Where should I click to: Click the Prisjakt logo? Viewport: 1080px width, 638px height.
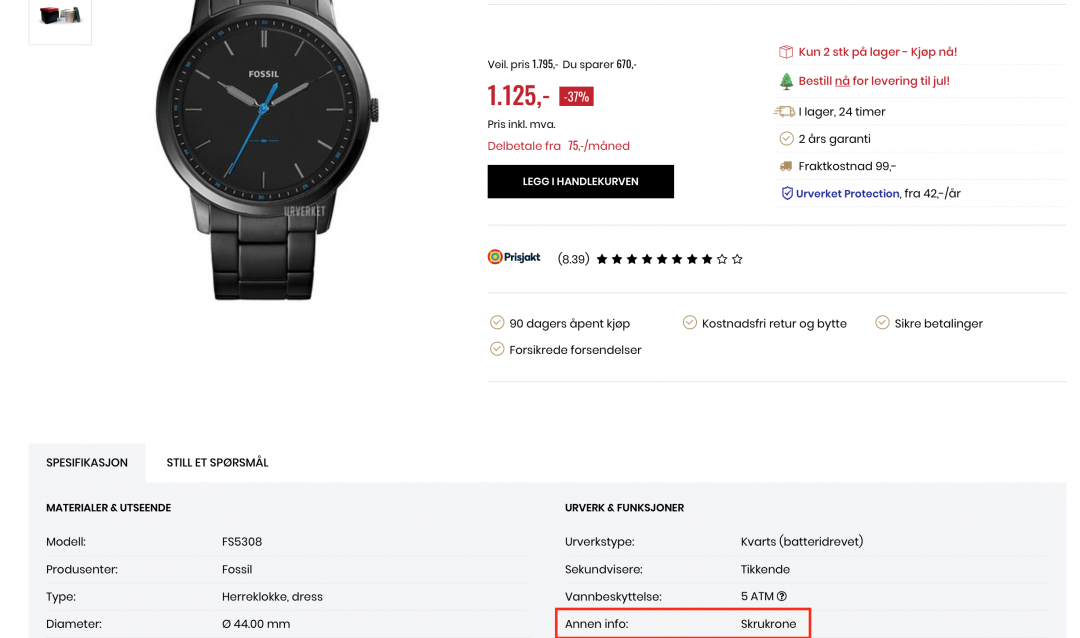514,257
